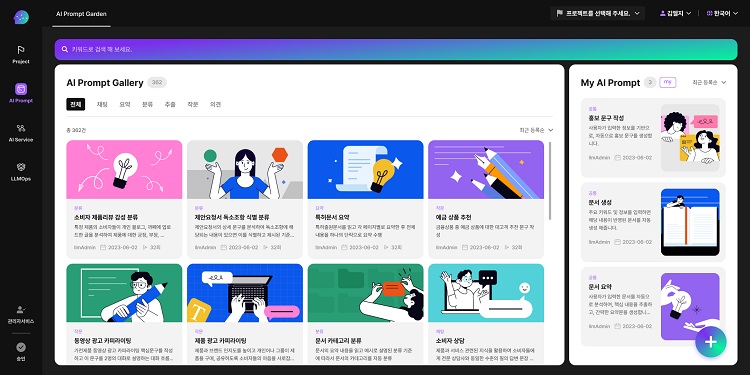Click the 홍보 문구 작성 card thumbnail
Image resolution: width=750 pixels, height=375 pixels.
tap(690, 138)
